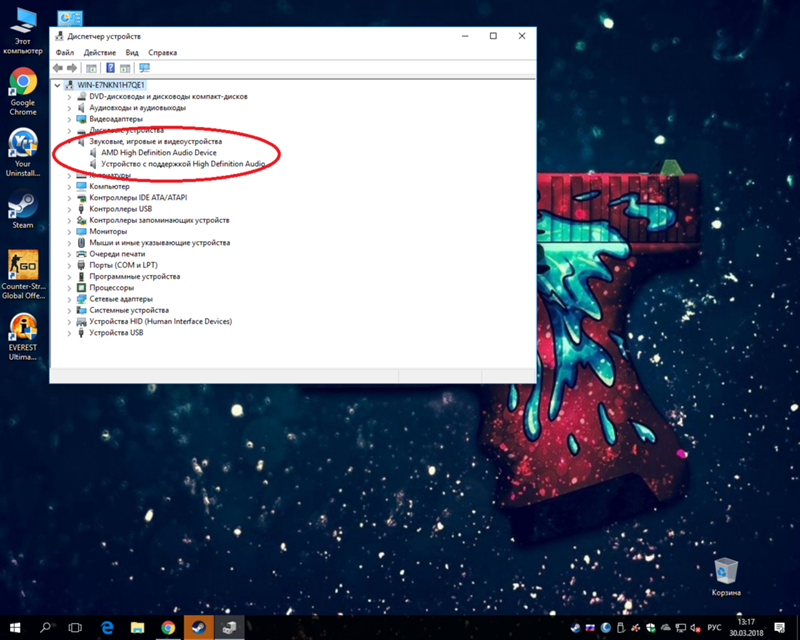
Task: Expand the Аудиовходы и аудиовыходы chevron
Action: (69, 108)
